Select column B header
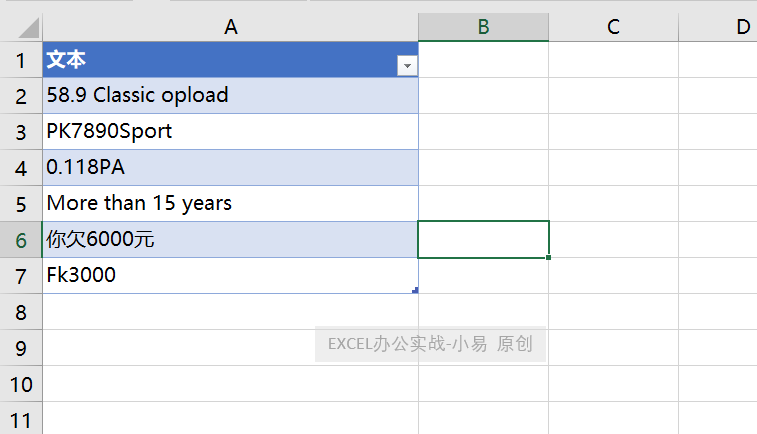 click(x=483, y=27)
